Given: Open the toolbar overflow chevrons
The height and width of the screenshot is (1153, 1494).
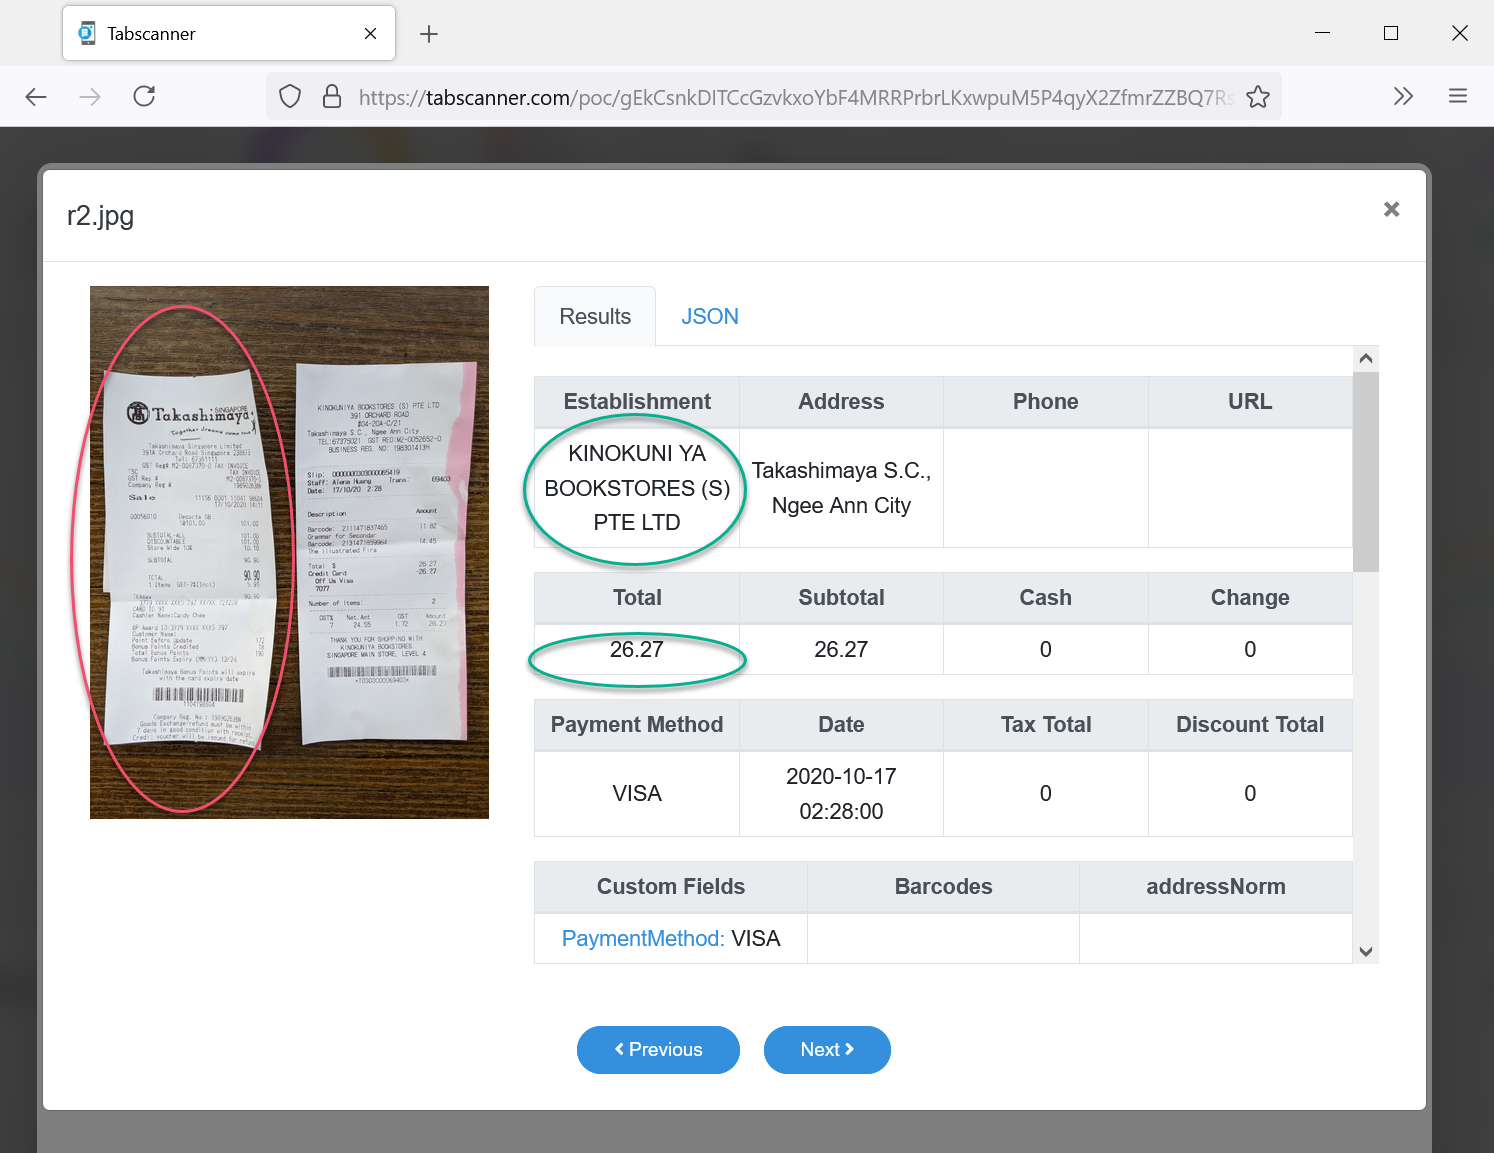Looking at the screenshot, I should (1403, 96).
